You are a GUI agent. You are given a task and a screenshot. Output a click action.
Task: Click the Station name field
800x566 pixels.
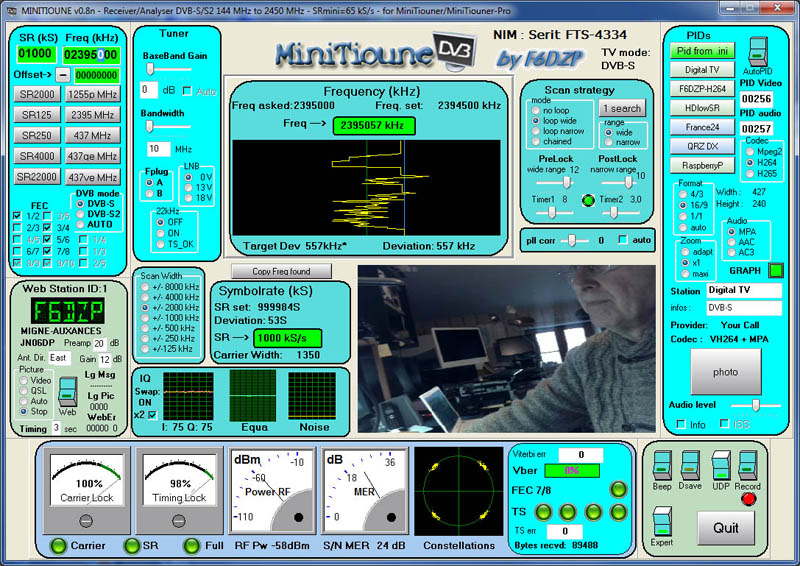pos(744,290)
